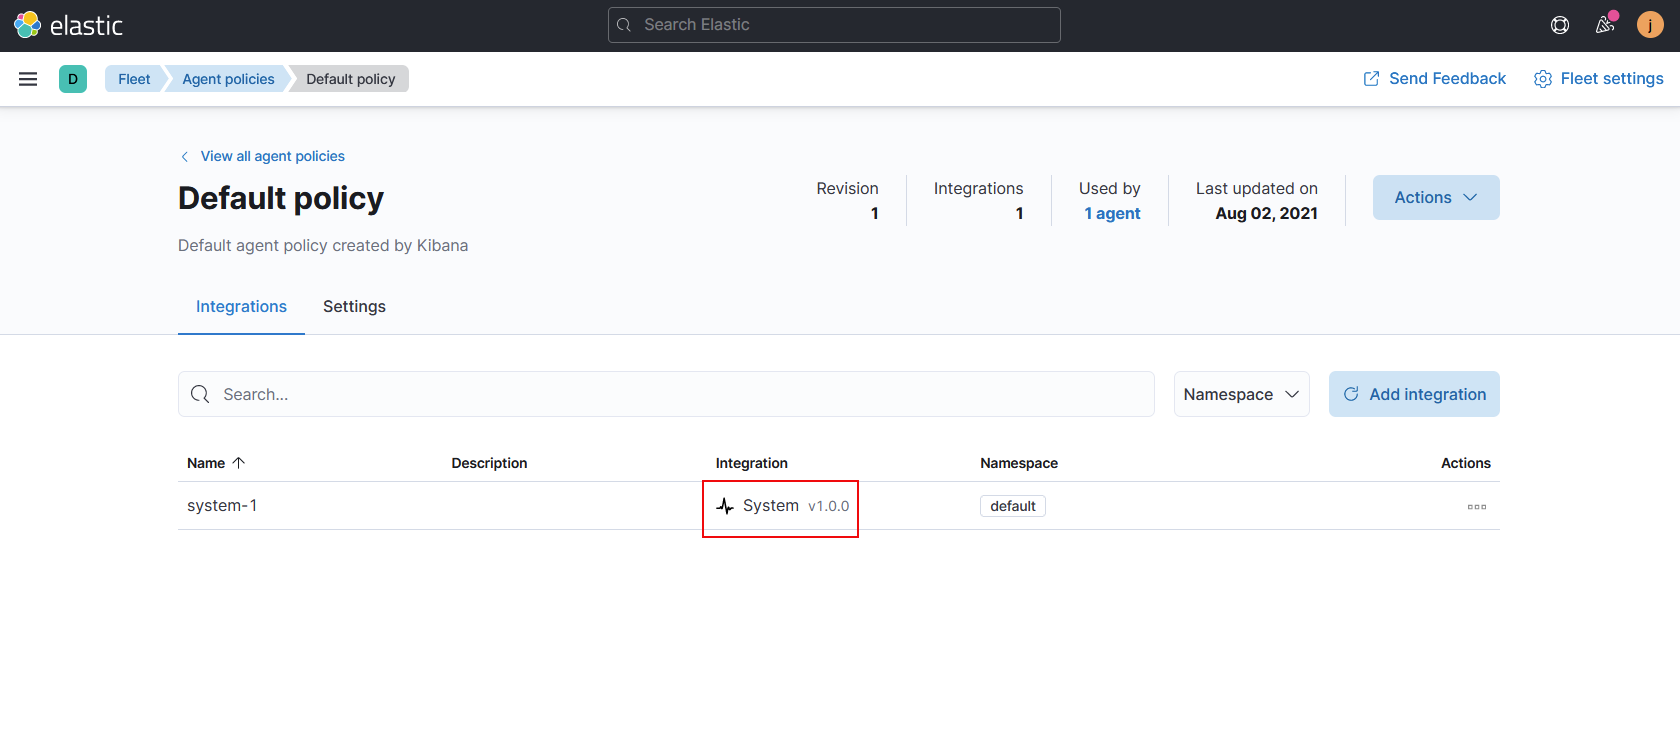The image size is (1680, 750).
Task: Open the hamburger navigation menu
Action: (28, 79)
